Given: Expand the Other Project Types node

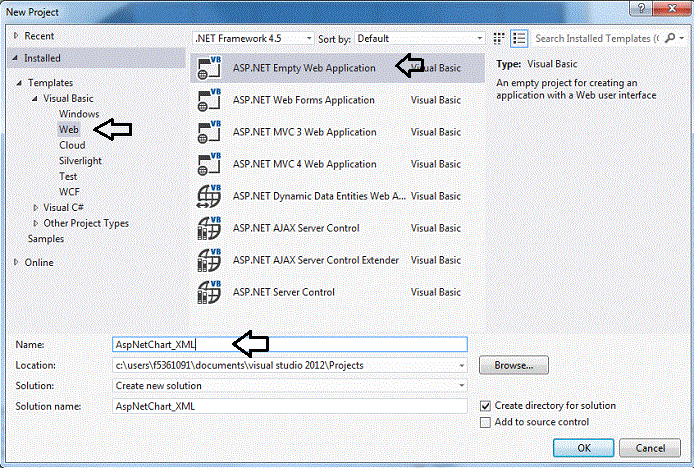Looking at the screenshot, I should 35,223.
